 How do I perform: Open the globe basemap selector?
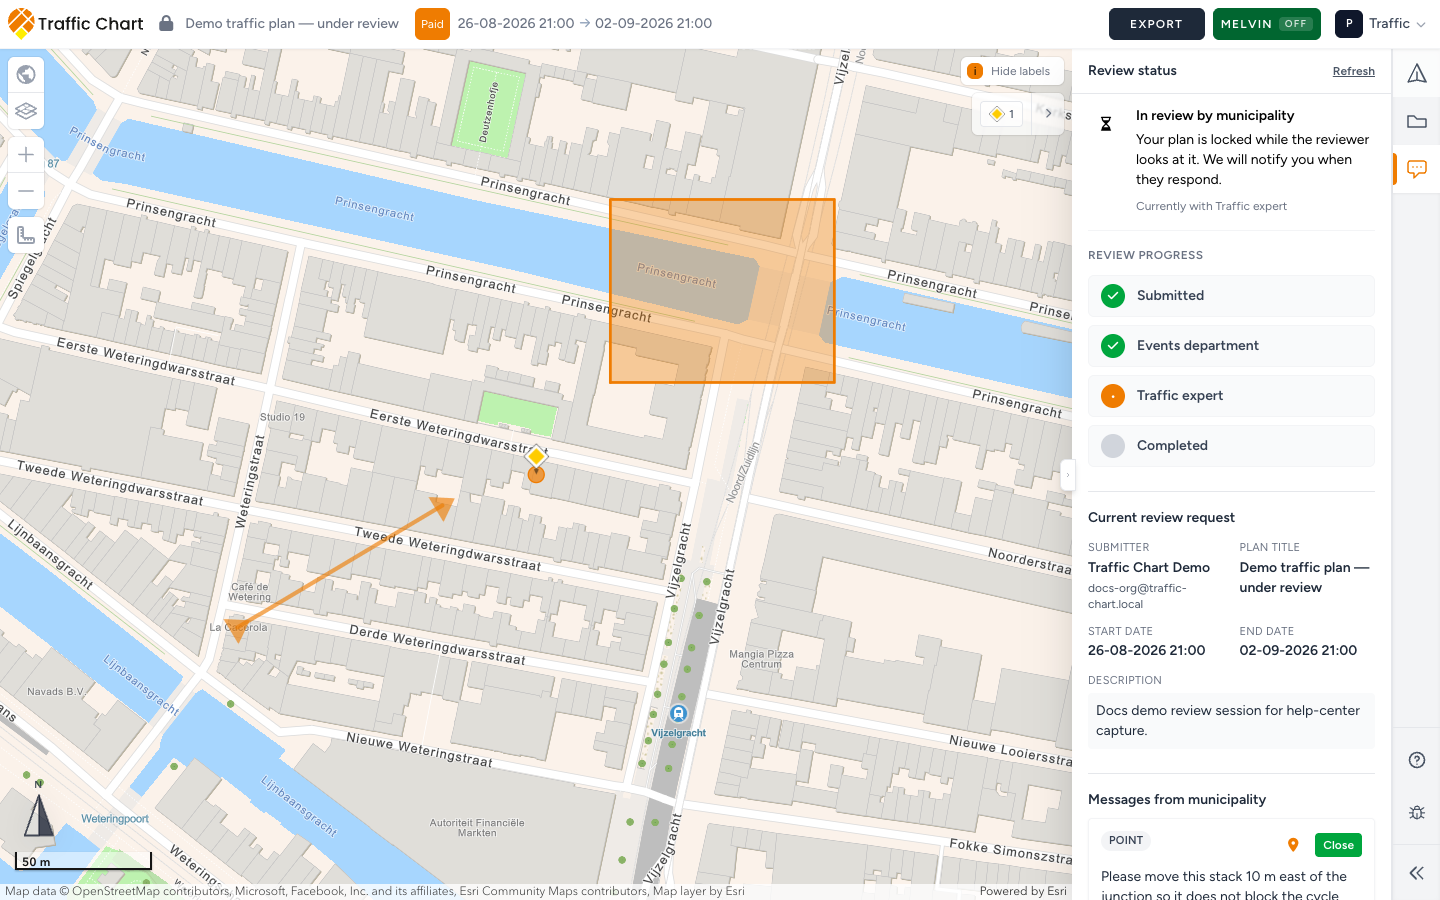click(x=26, y=74)
